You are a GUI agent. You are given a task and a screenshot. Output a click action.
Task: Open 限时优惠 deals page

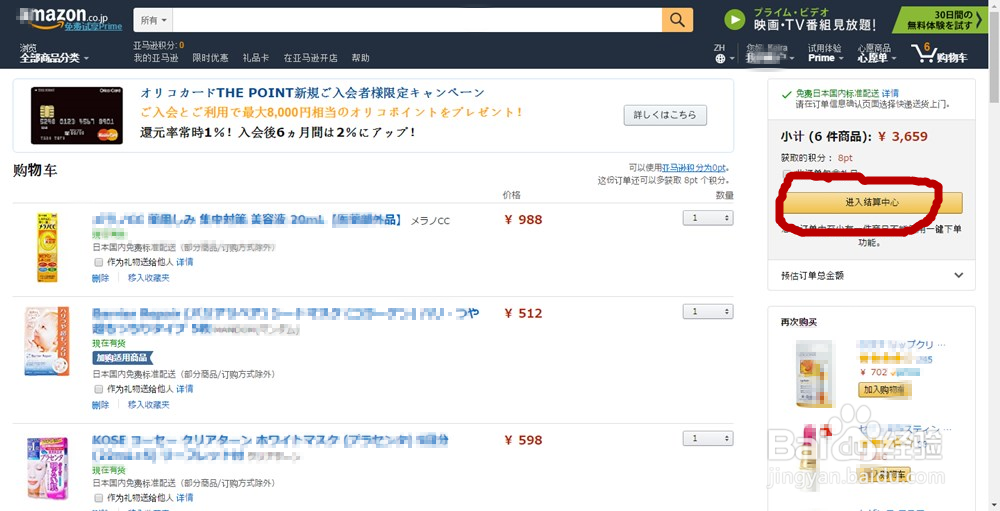click(210, 58)
